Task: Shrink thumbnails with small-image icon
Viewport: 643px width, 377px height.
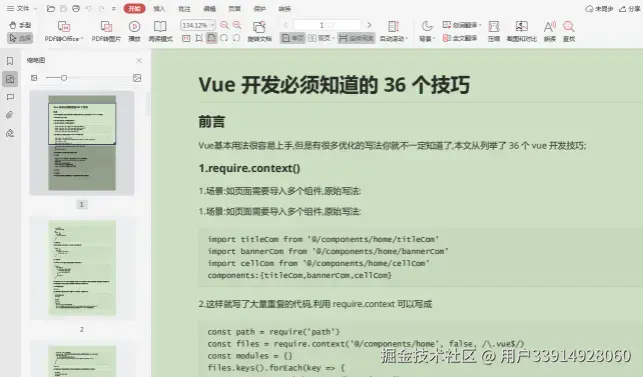Action: [34, 78]
